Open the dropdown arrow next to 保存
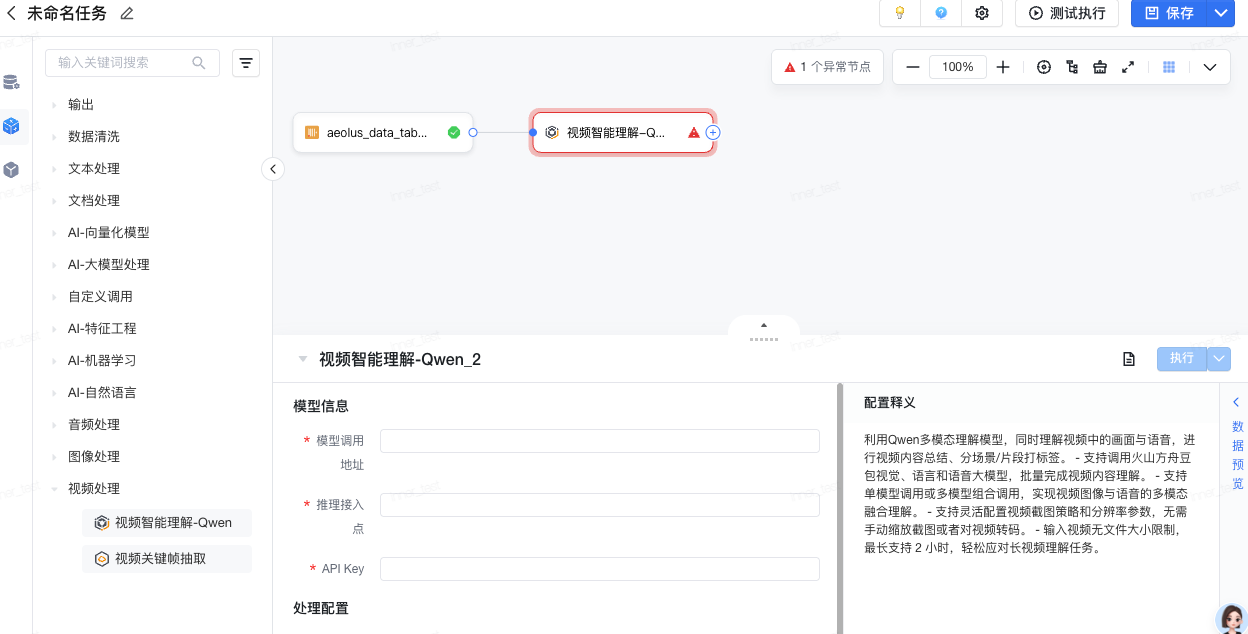 pos(1220,13)
